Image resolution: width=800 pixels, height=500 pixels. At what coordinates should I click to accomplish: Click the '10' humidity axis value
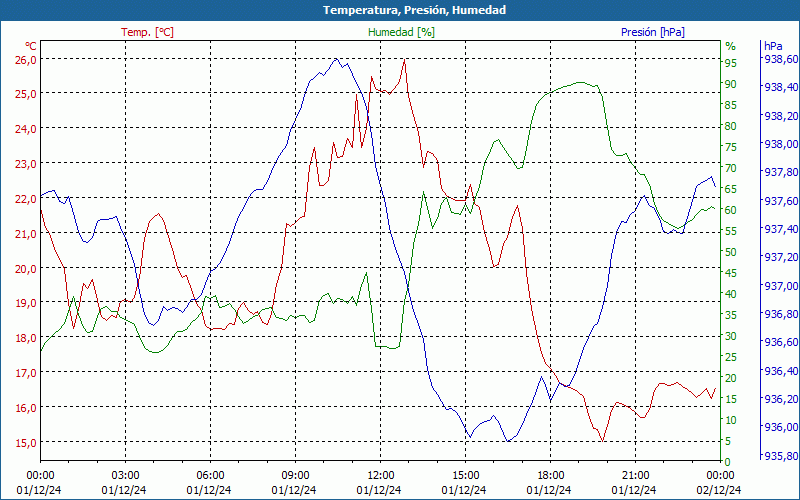pos(731,420)
